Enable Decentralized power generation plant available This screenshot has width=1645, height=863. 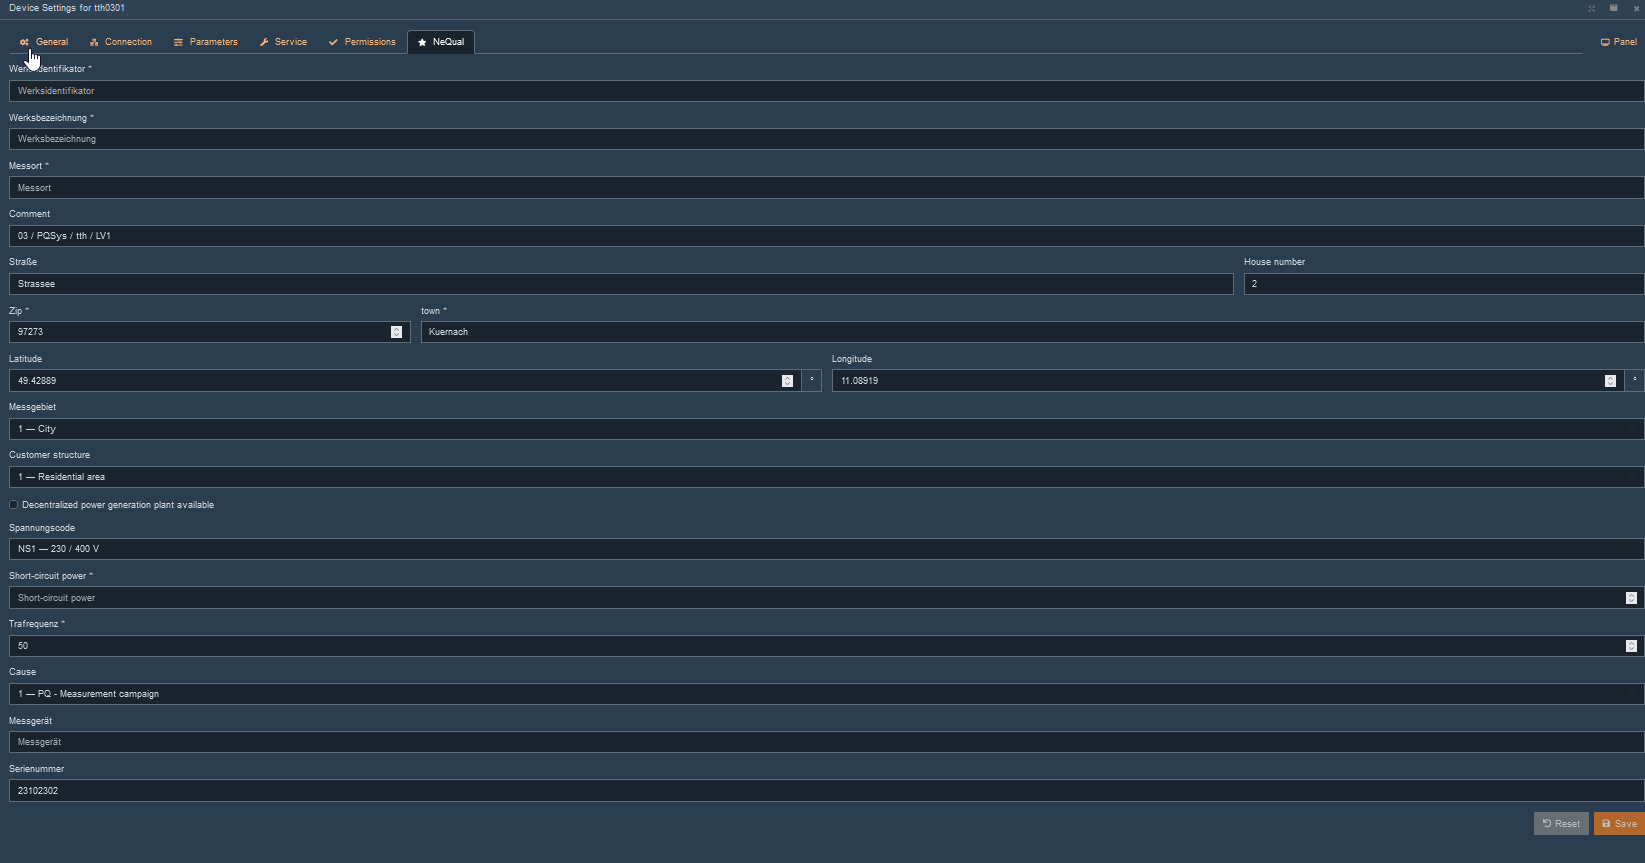pos(14,505)
